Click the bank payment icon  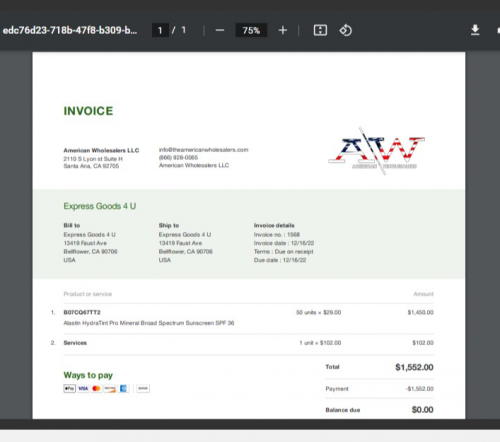pos(143,388)
